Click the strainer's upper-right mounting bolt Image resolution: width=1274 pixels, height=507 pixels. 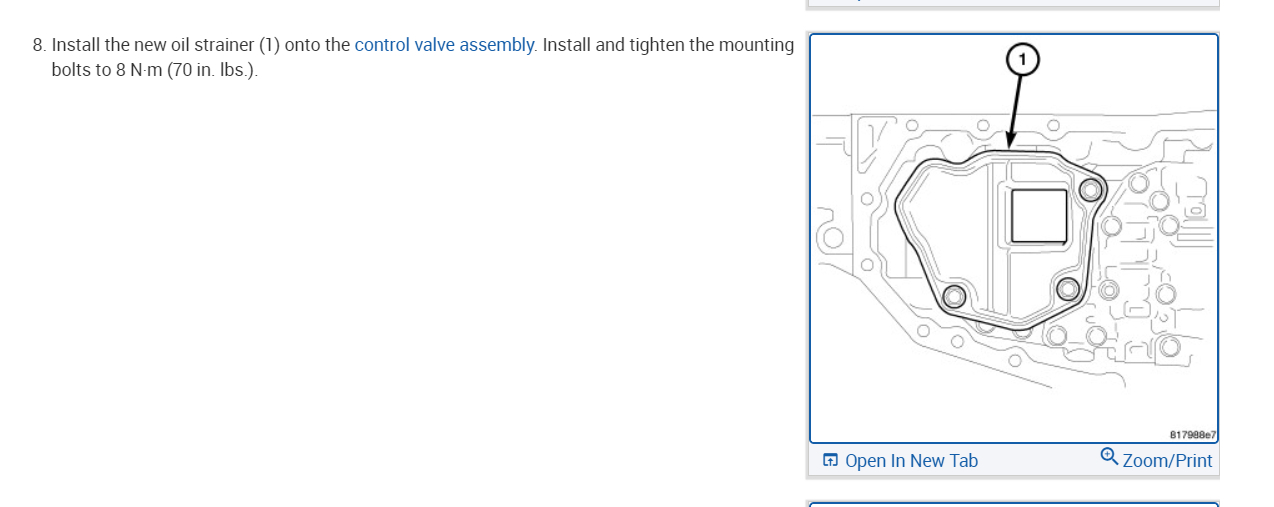(x=1092, y=189)
